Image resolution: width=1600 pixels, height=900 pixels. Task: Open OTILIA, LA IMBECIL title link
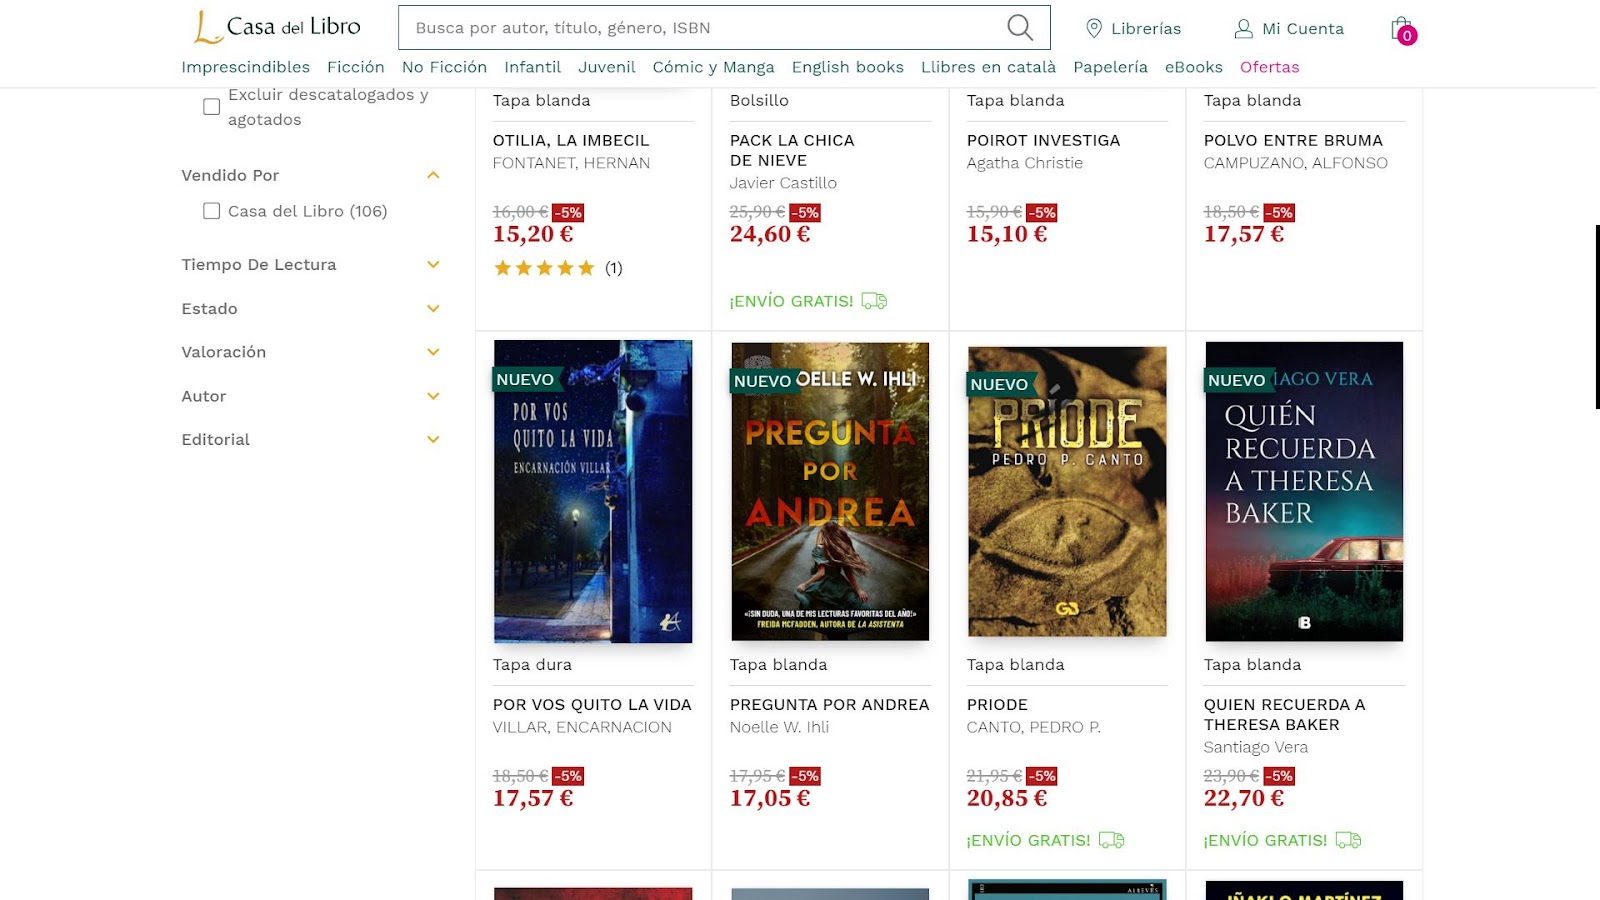(571, 141)
